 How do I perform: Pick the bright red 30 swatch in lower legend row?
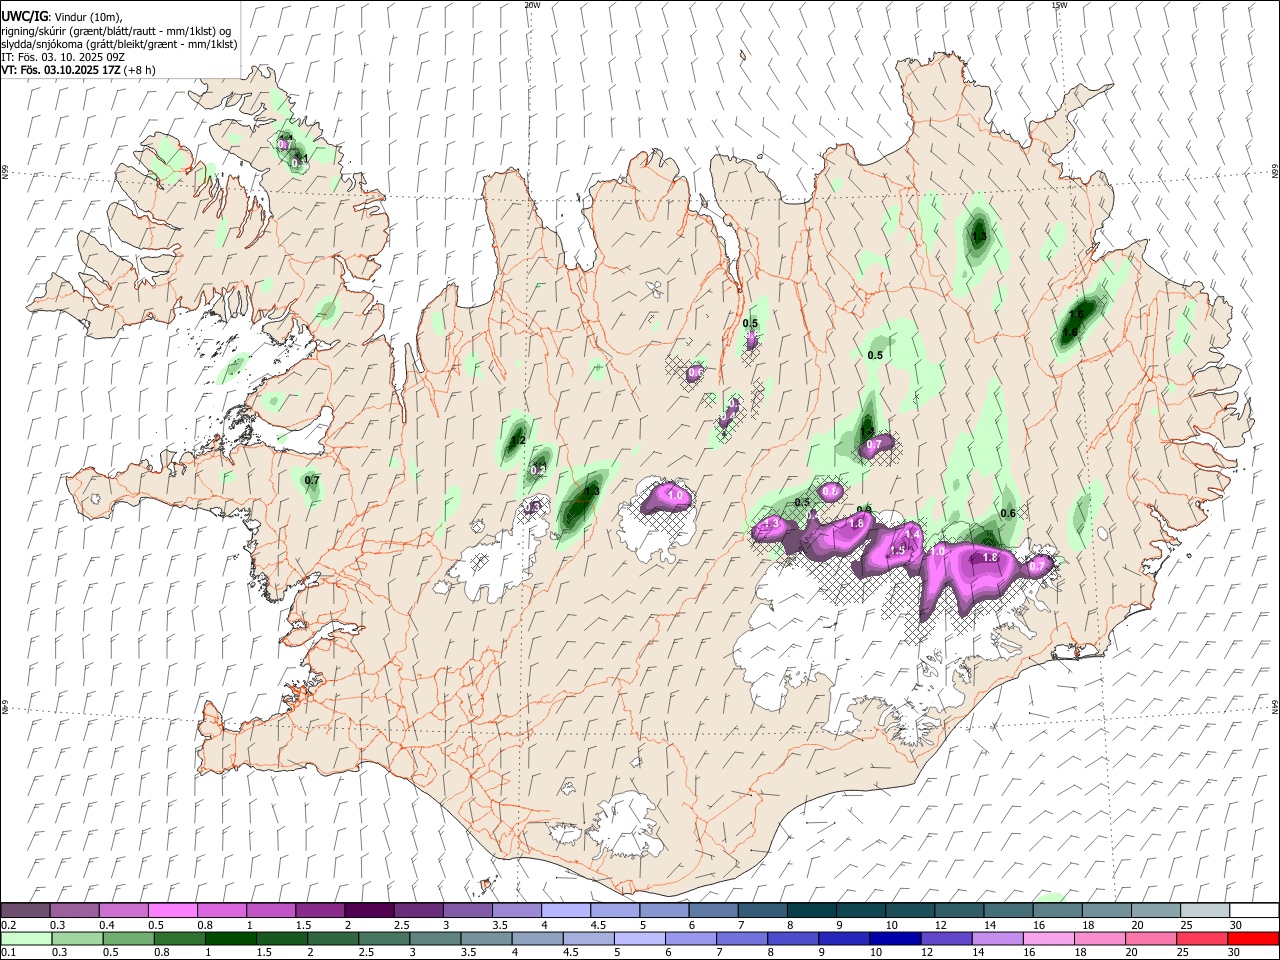click(1254, 939)
